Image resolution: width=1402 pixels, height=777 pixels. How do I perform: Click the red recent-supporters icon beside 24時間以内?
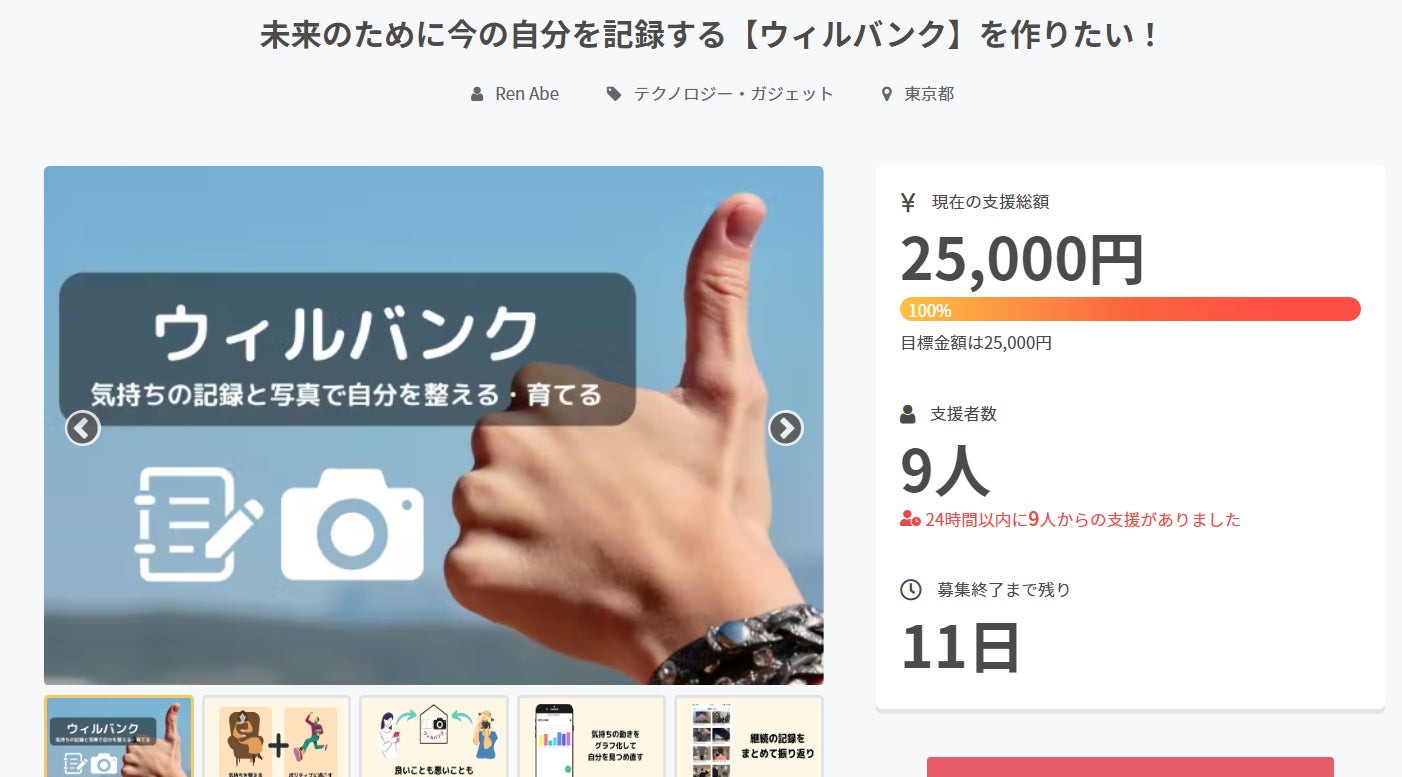coord(910,519)
